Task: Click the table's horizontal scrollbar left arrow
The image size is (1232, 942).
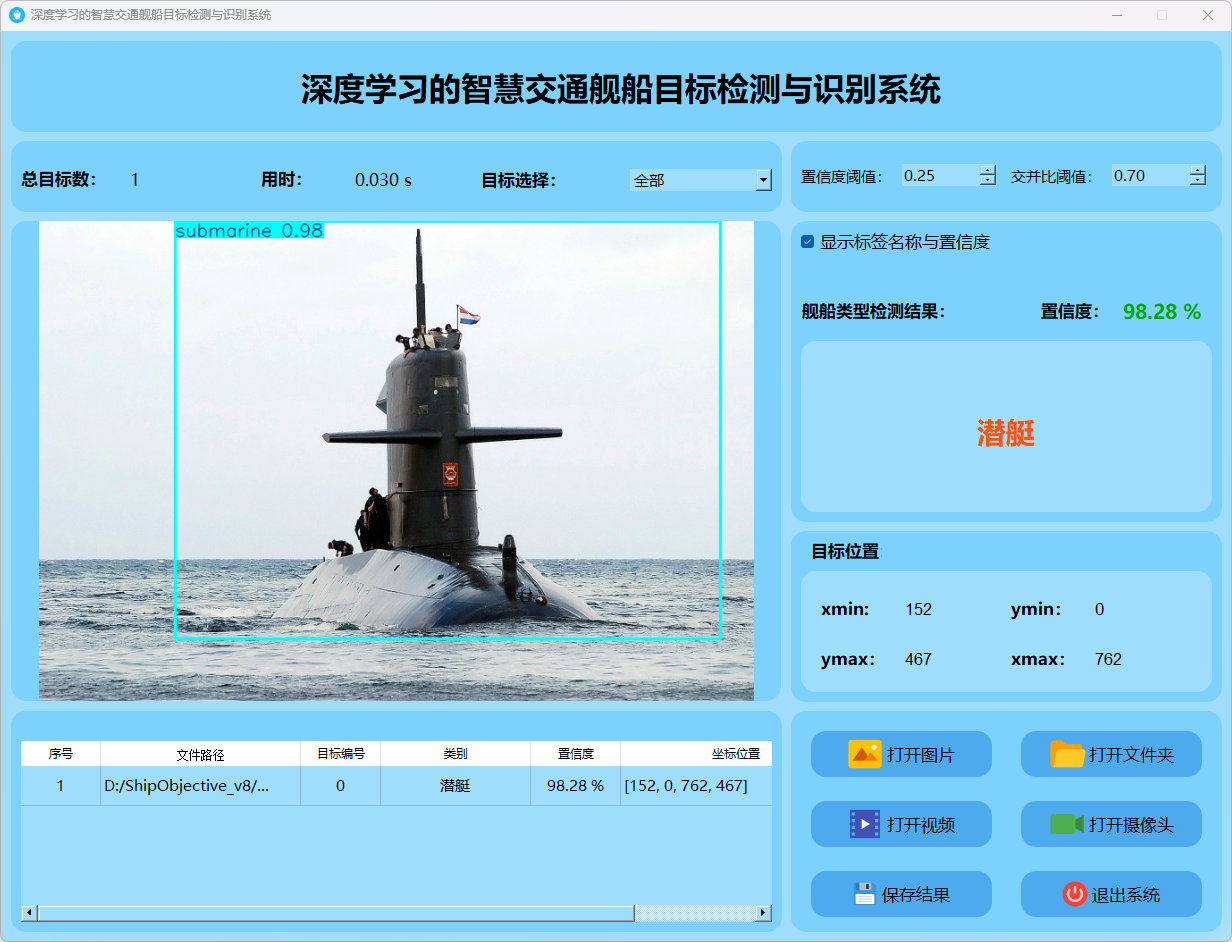Action: click(x=29, y=913)
